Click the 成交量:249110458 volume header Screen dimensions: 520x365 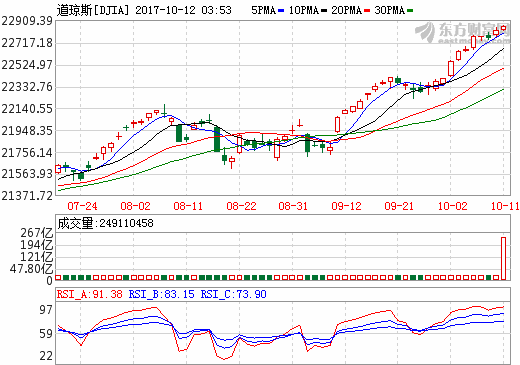105,223
